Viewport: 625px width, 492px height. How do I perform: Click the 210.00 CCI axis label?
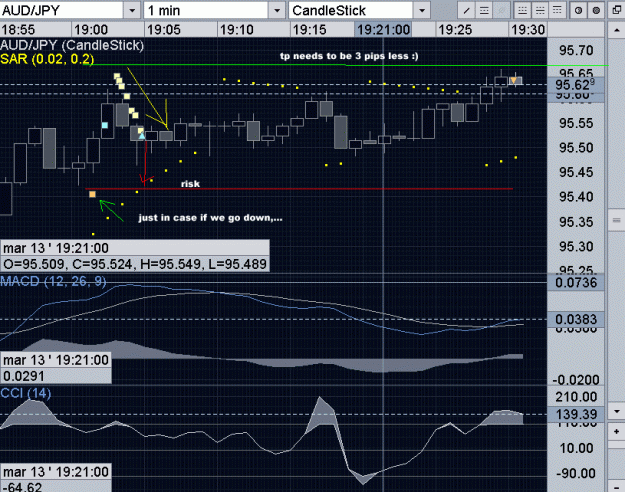576,397
